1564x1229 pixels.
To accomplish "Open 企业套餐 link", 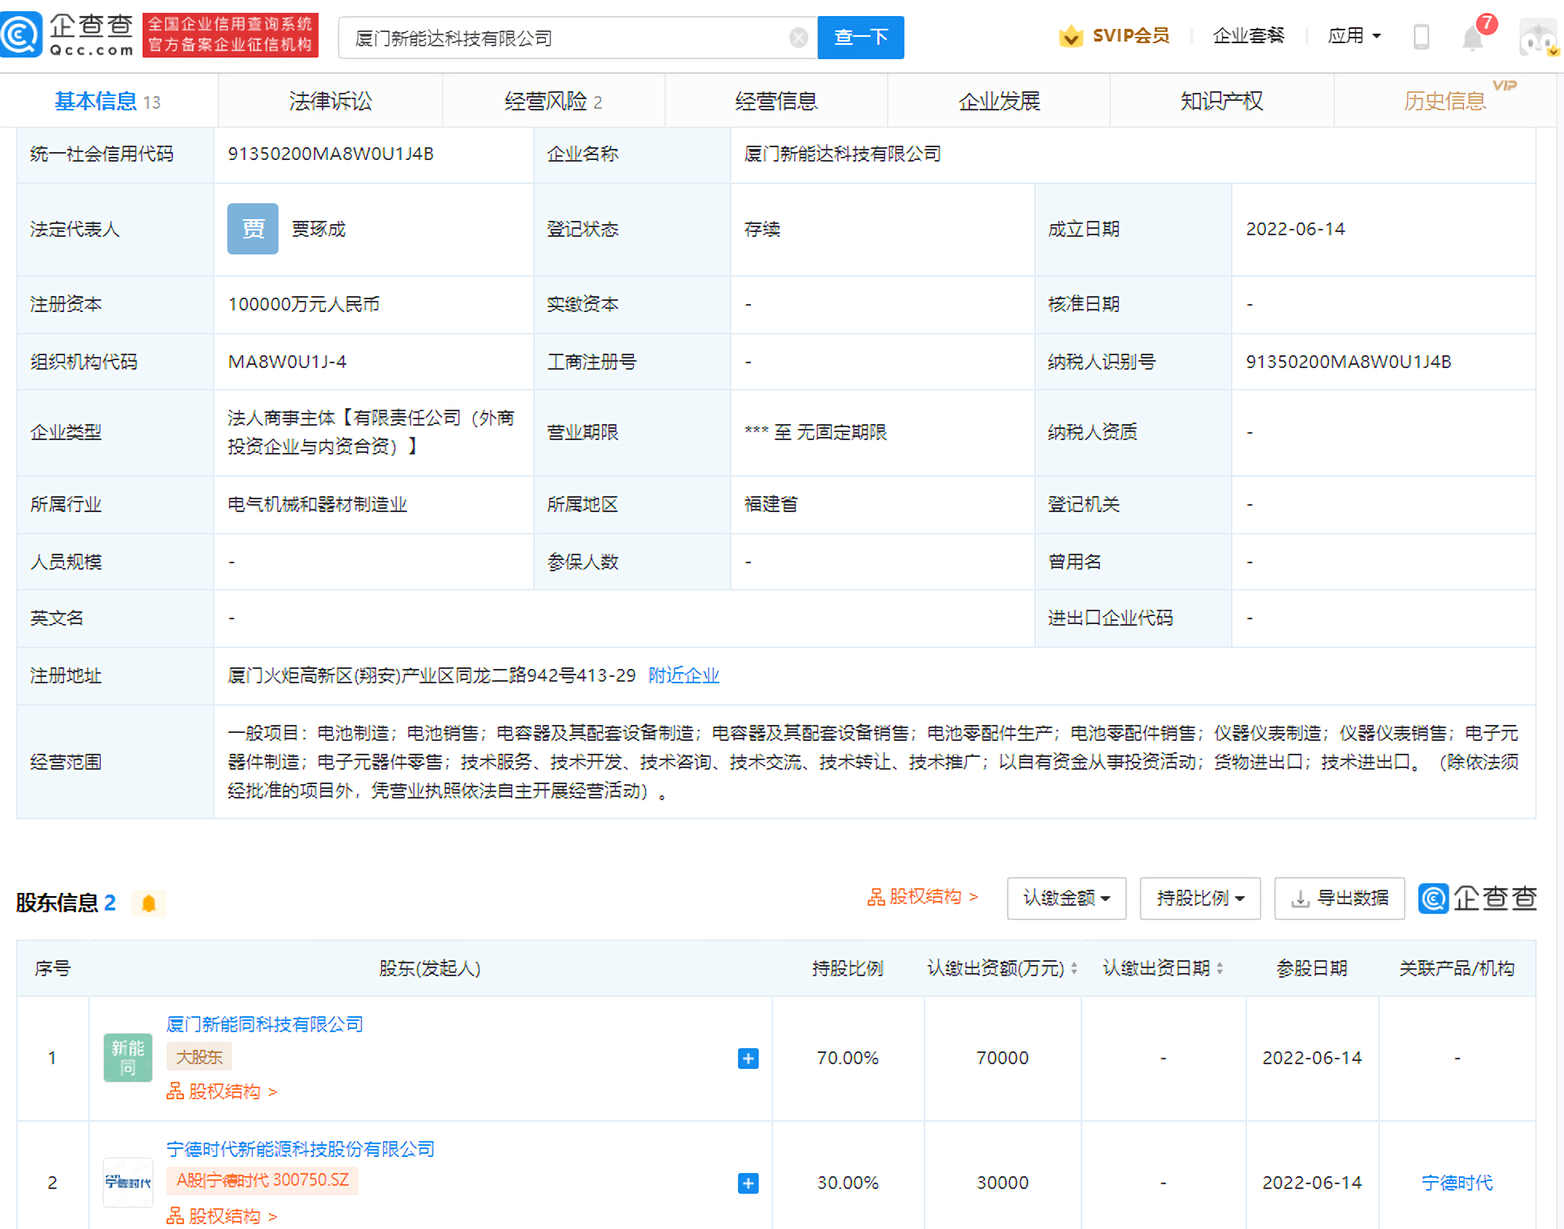I will coord(1248,36).
